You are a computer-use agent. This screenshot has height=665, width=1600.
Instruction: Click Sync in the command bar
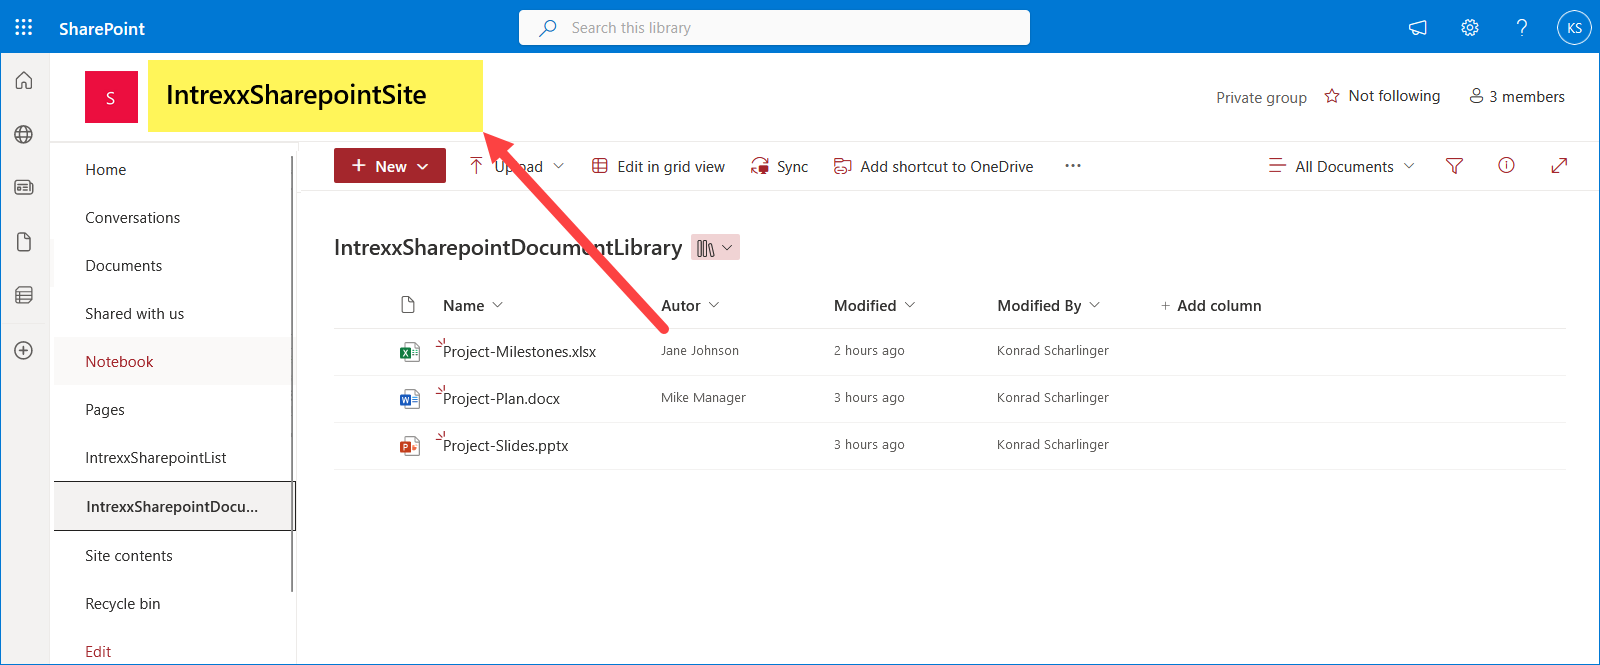click(780, 167)
